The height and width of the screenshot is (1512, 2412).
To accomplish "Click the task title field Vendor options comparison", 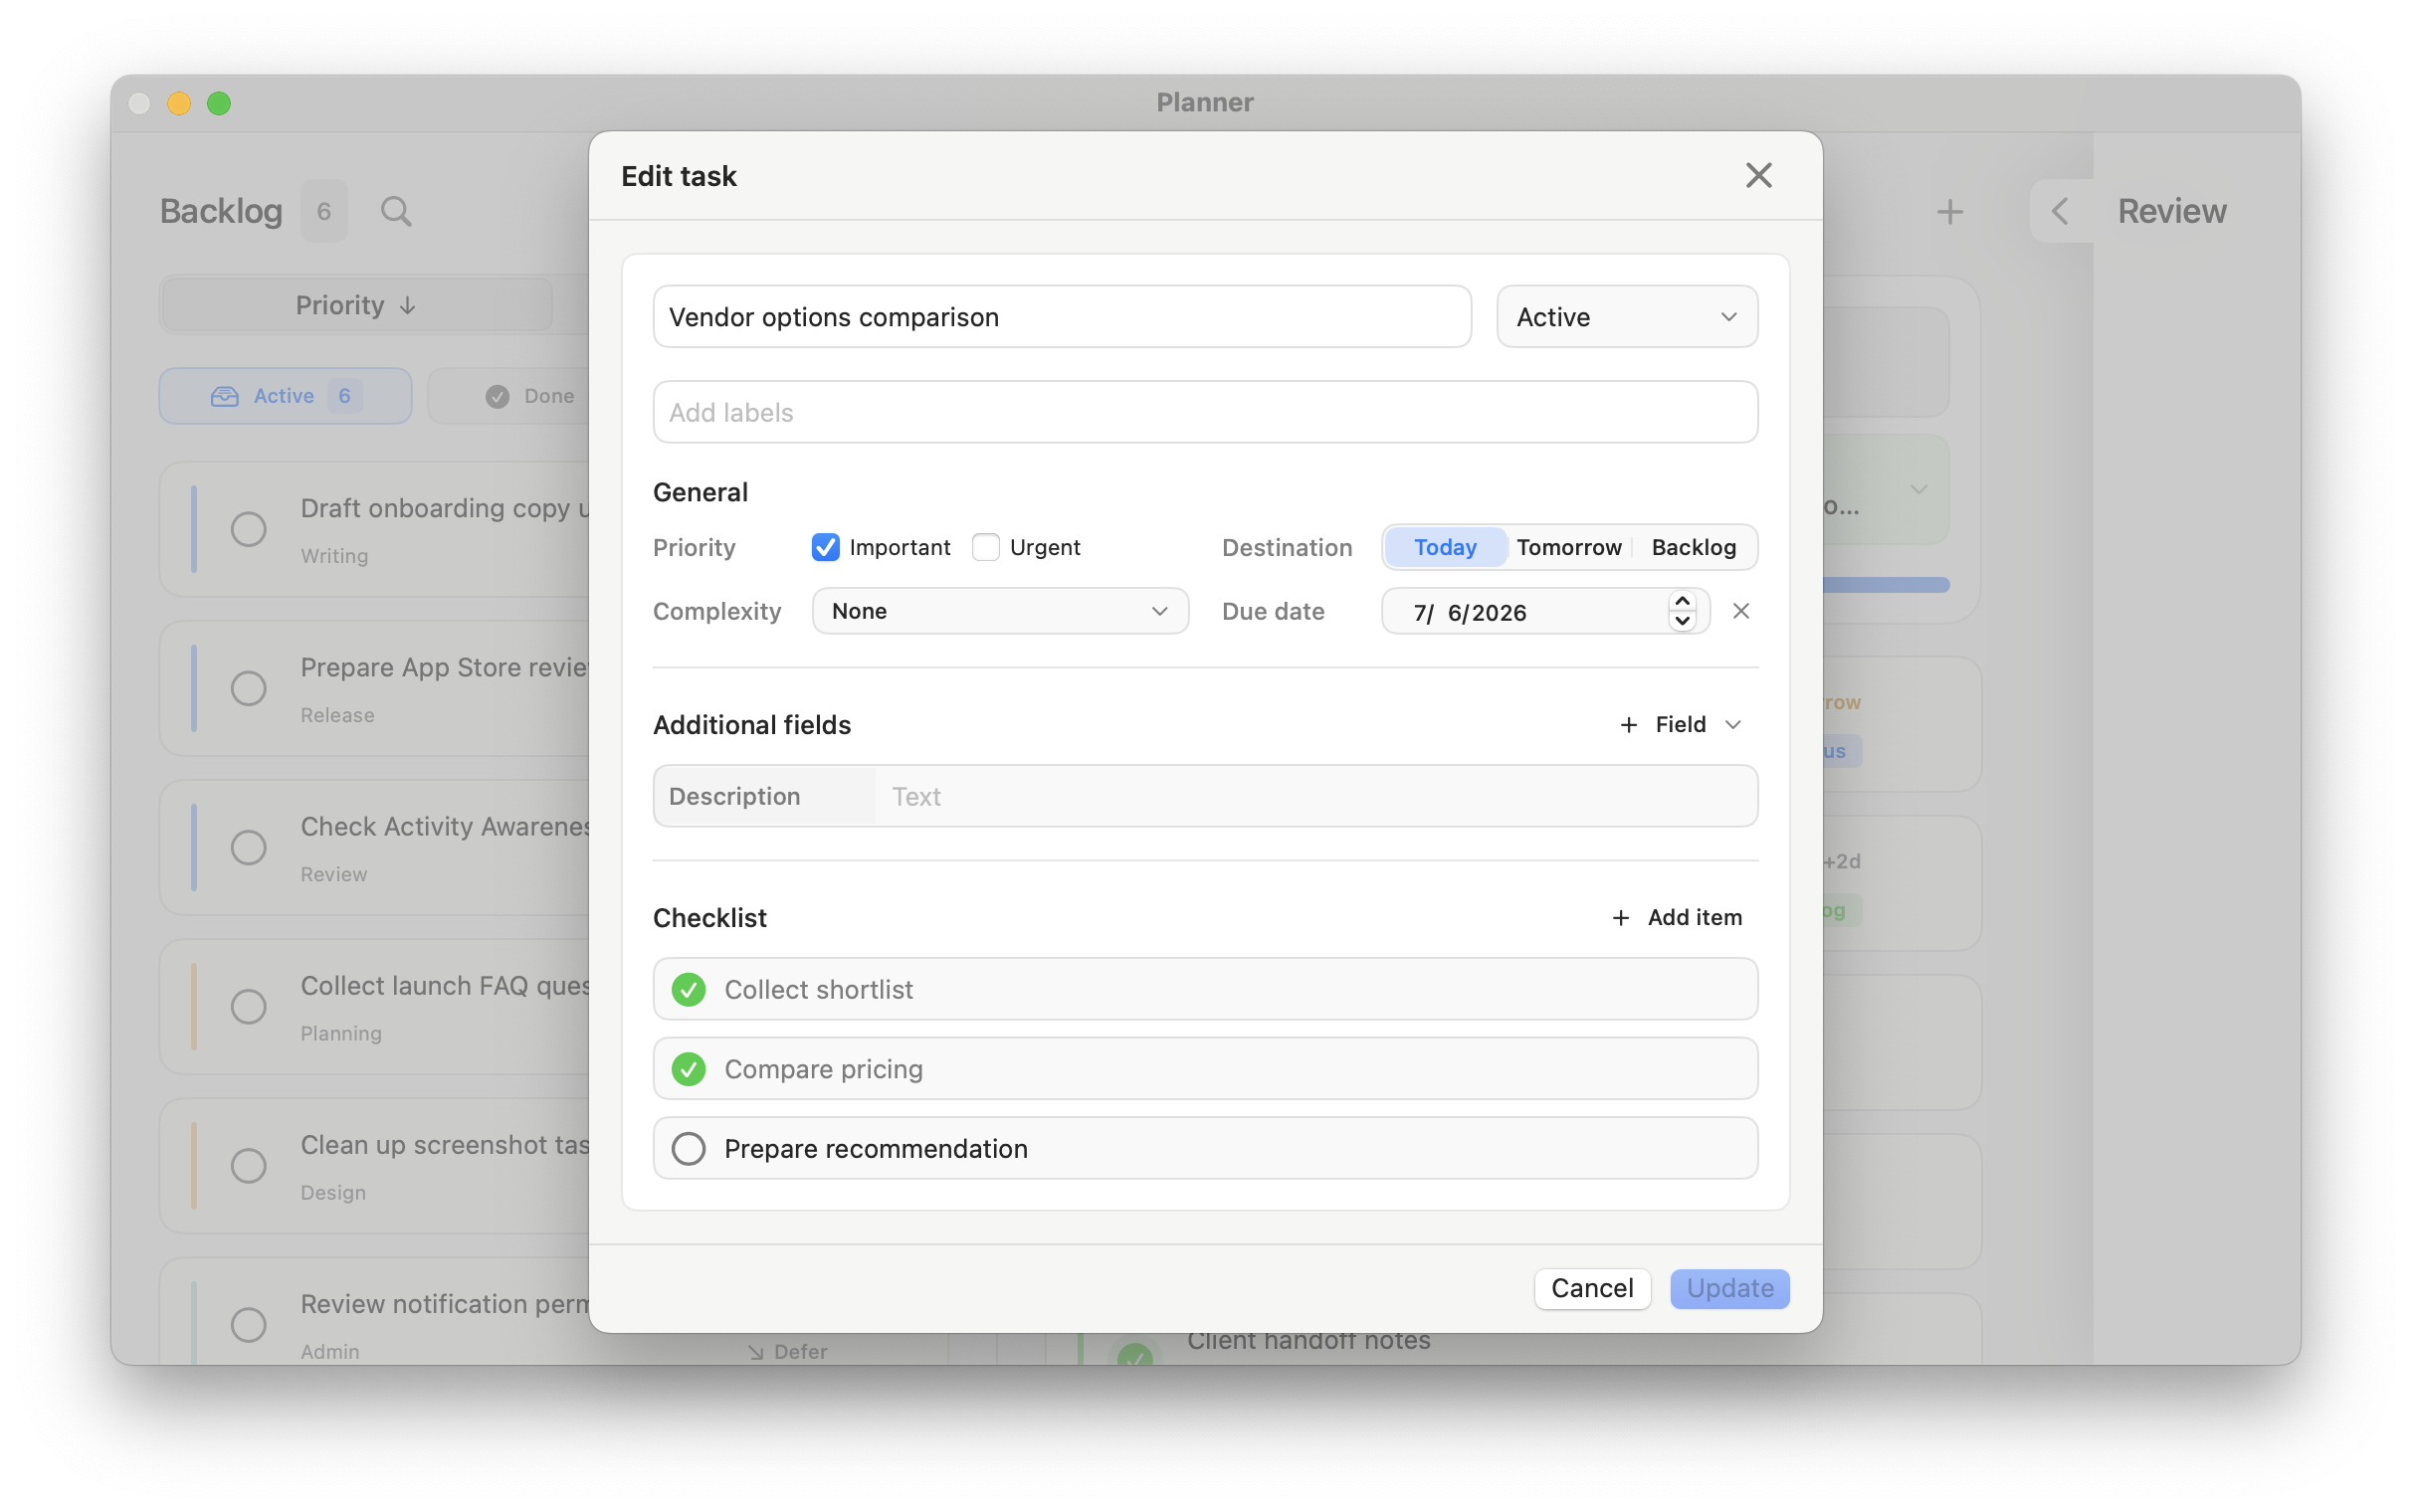I will [x=1062, y=317].
